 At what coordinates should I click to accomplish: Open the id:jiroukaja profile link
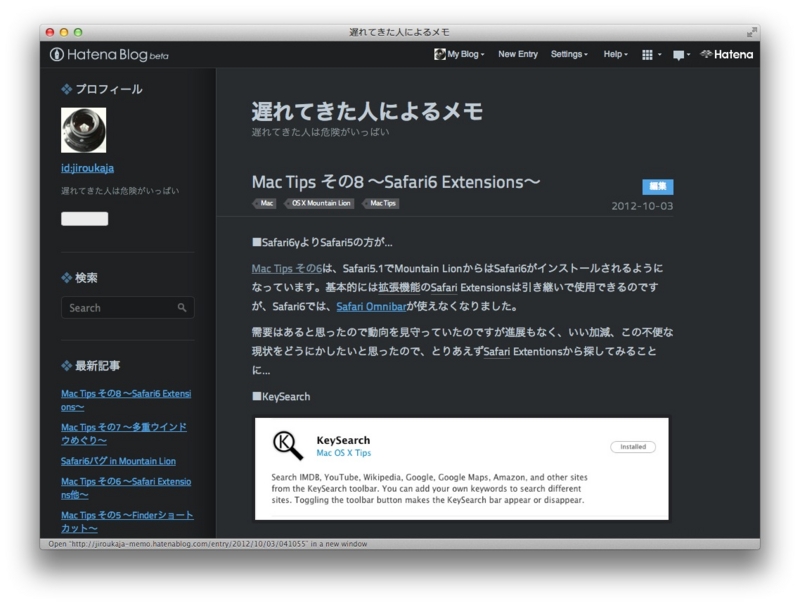coord(87,168)
